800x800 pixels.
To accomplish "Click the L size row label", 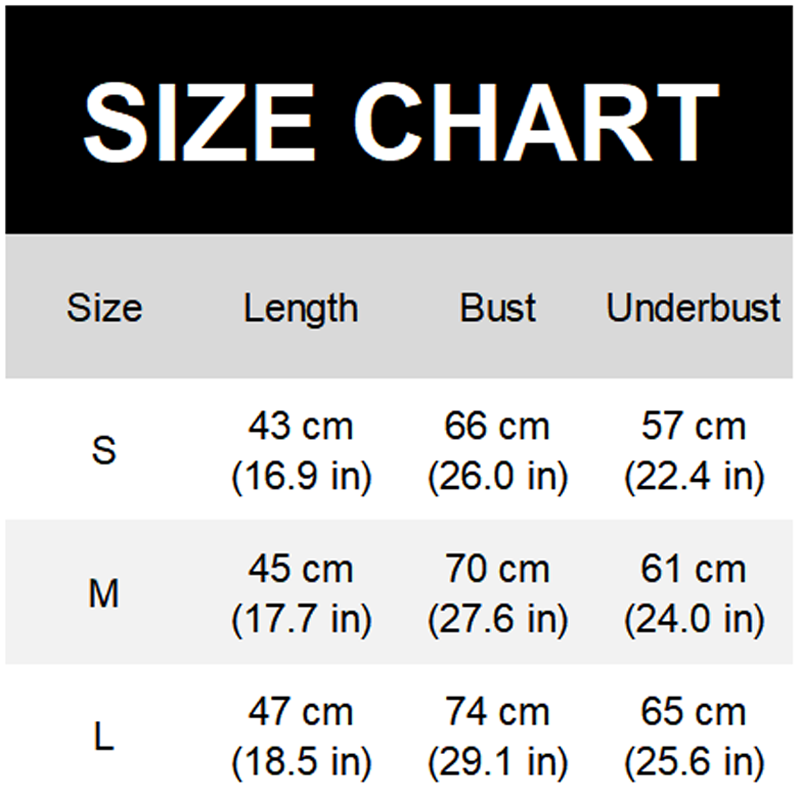I will point(104,736).
